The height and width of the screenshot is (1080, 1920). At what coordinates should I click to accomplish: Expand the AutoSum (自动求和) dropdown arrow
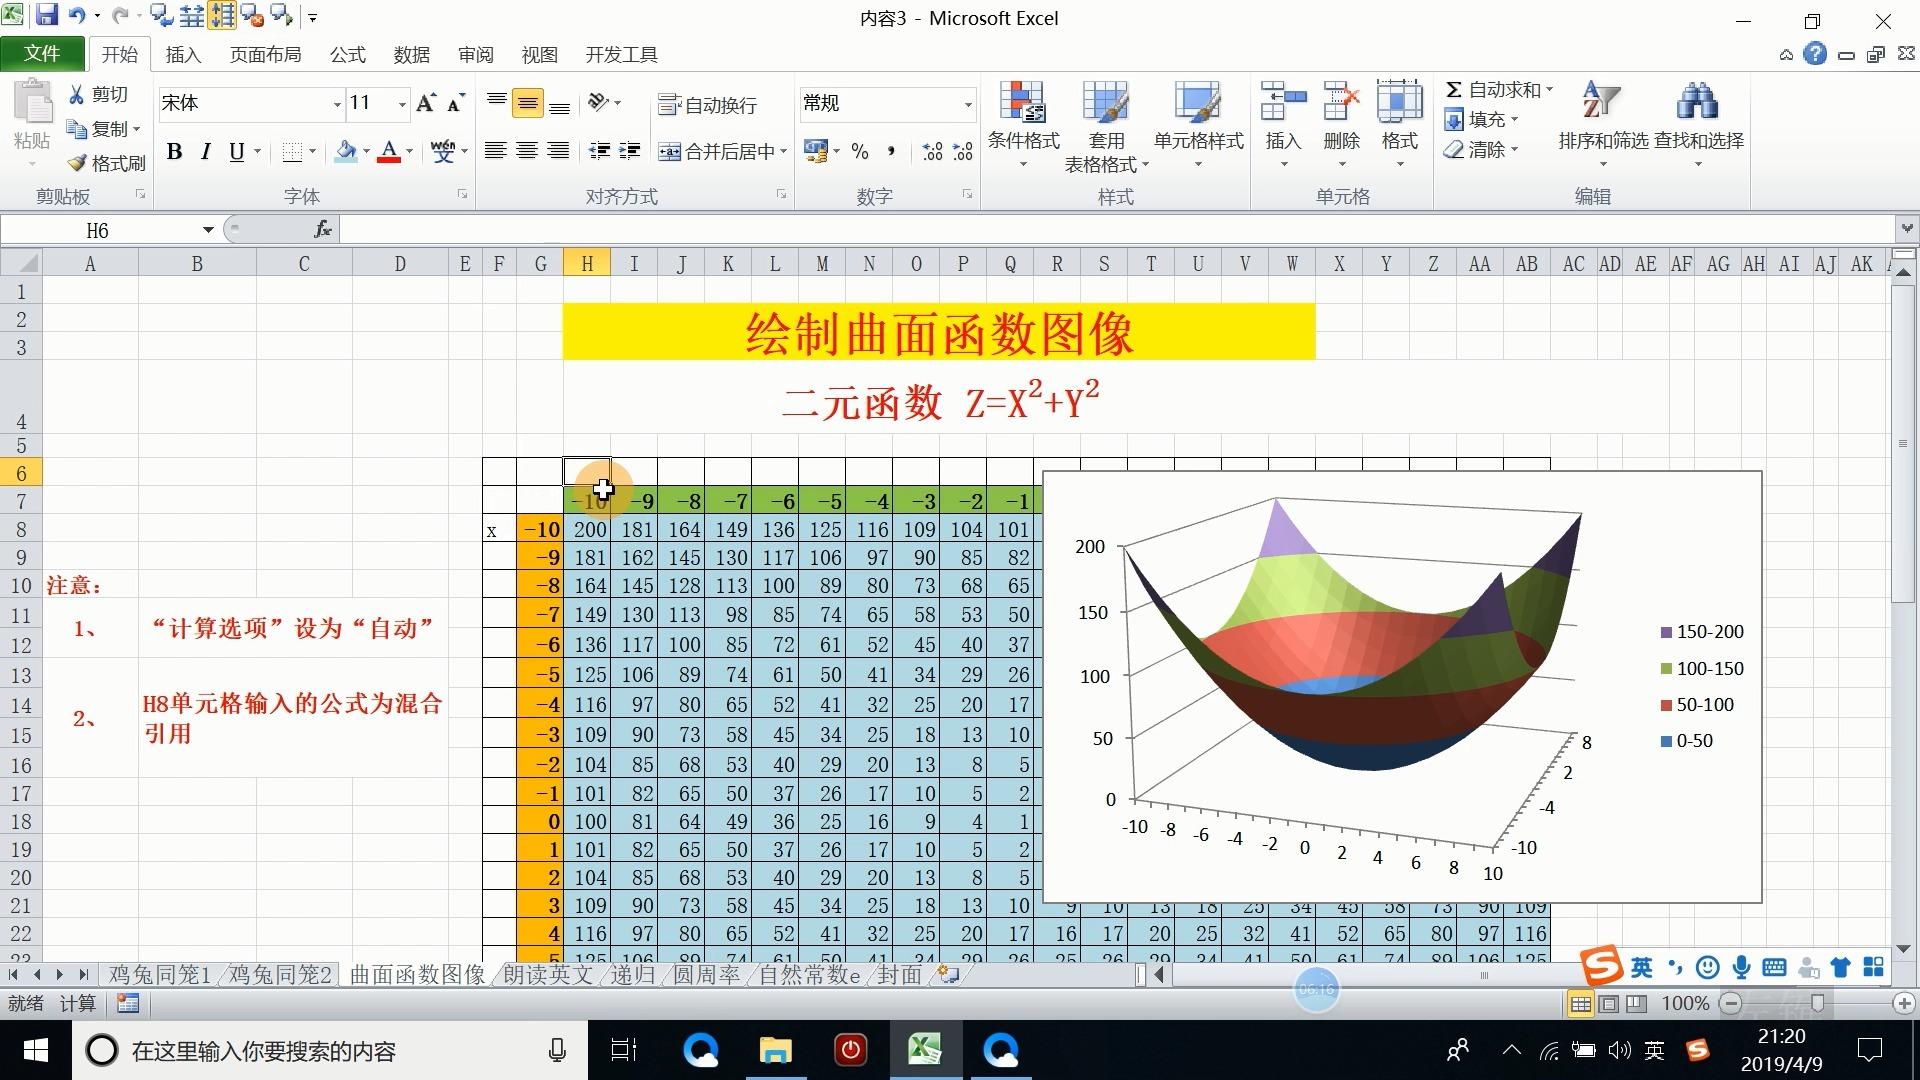pyautogui.click(x=1549, y=90)
